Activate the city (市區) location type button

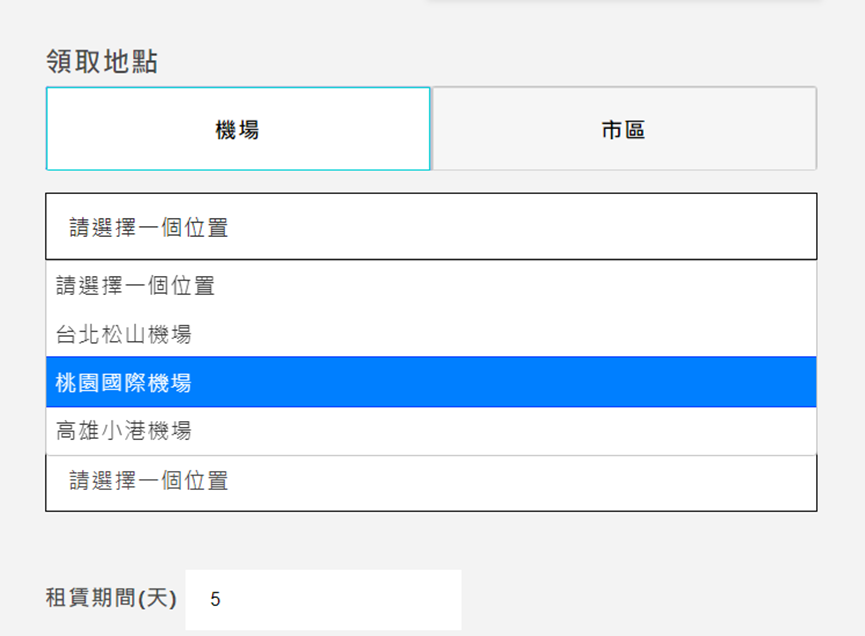(x=624, y=129)
